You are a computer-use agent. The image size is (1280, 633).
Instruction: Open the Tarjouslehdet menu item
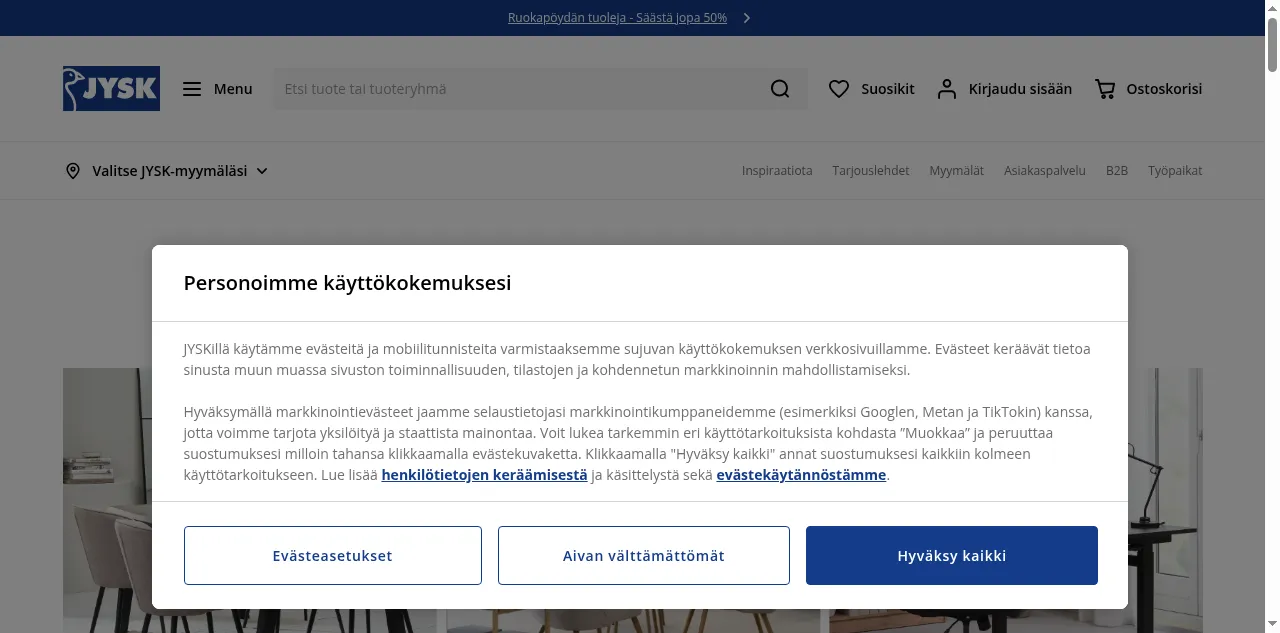pos(871,171)
